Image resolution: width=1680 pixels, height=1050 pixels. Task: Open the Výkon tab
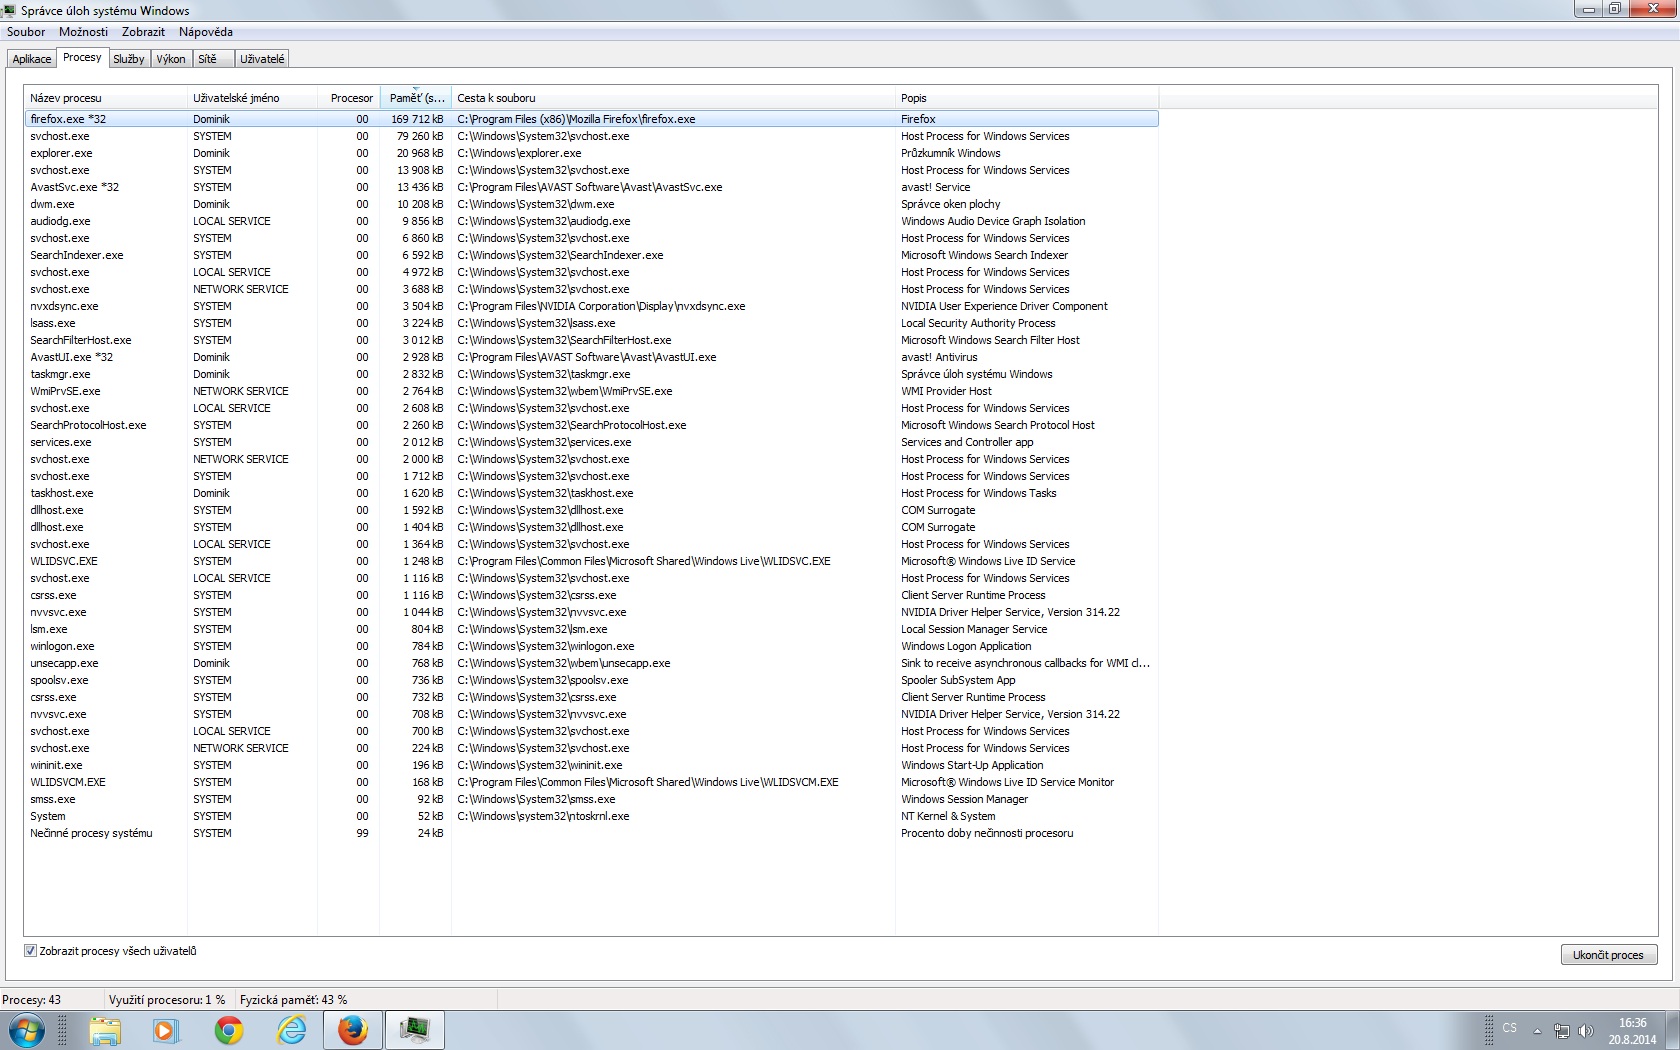(171, 59)
